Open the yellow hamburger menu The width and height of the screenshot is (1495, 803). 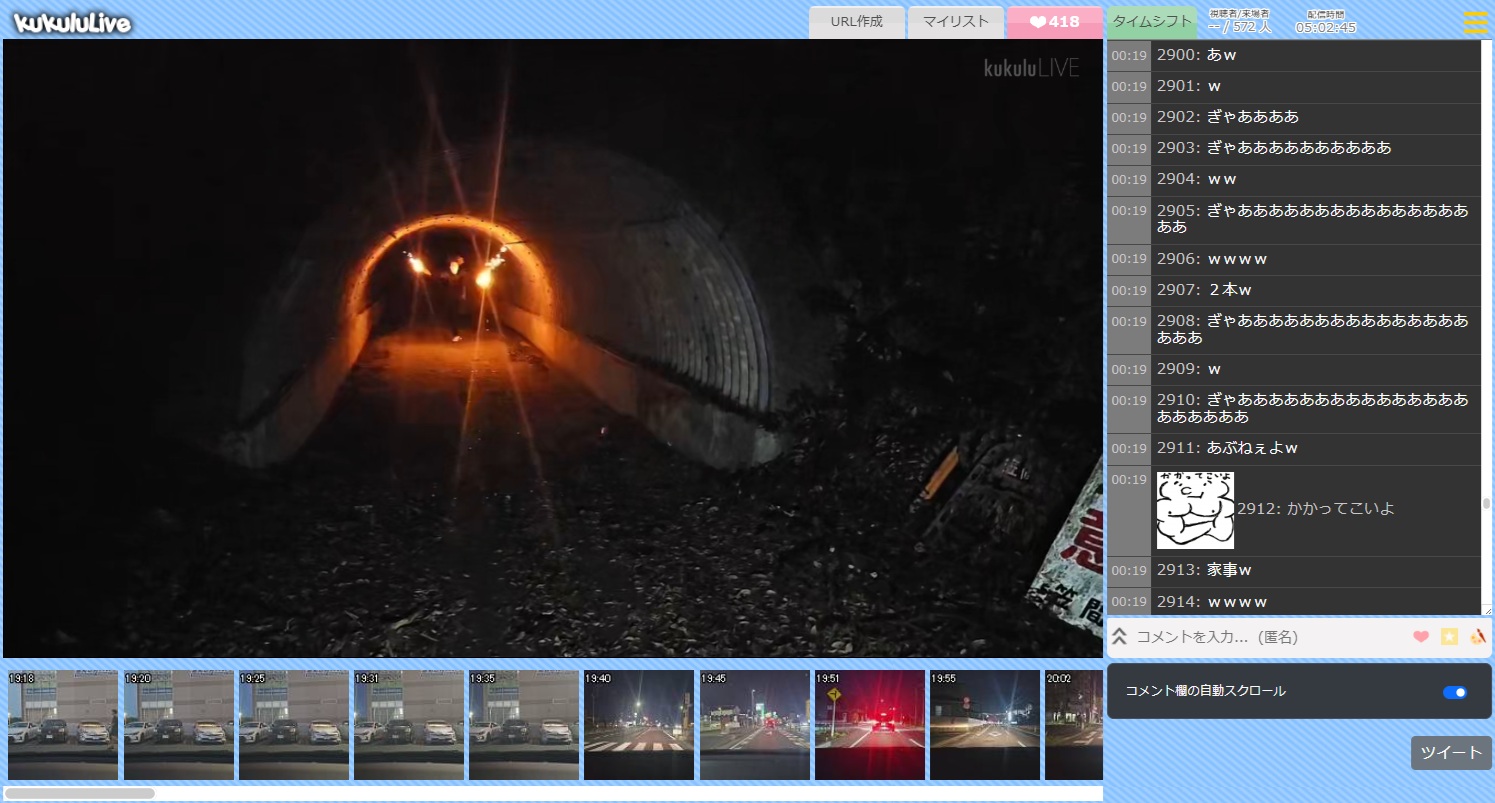(x=1475, y=22)
